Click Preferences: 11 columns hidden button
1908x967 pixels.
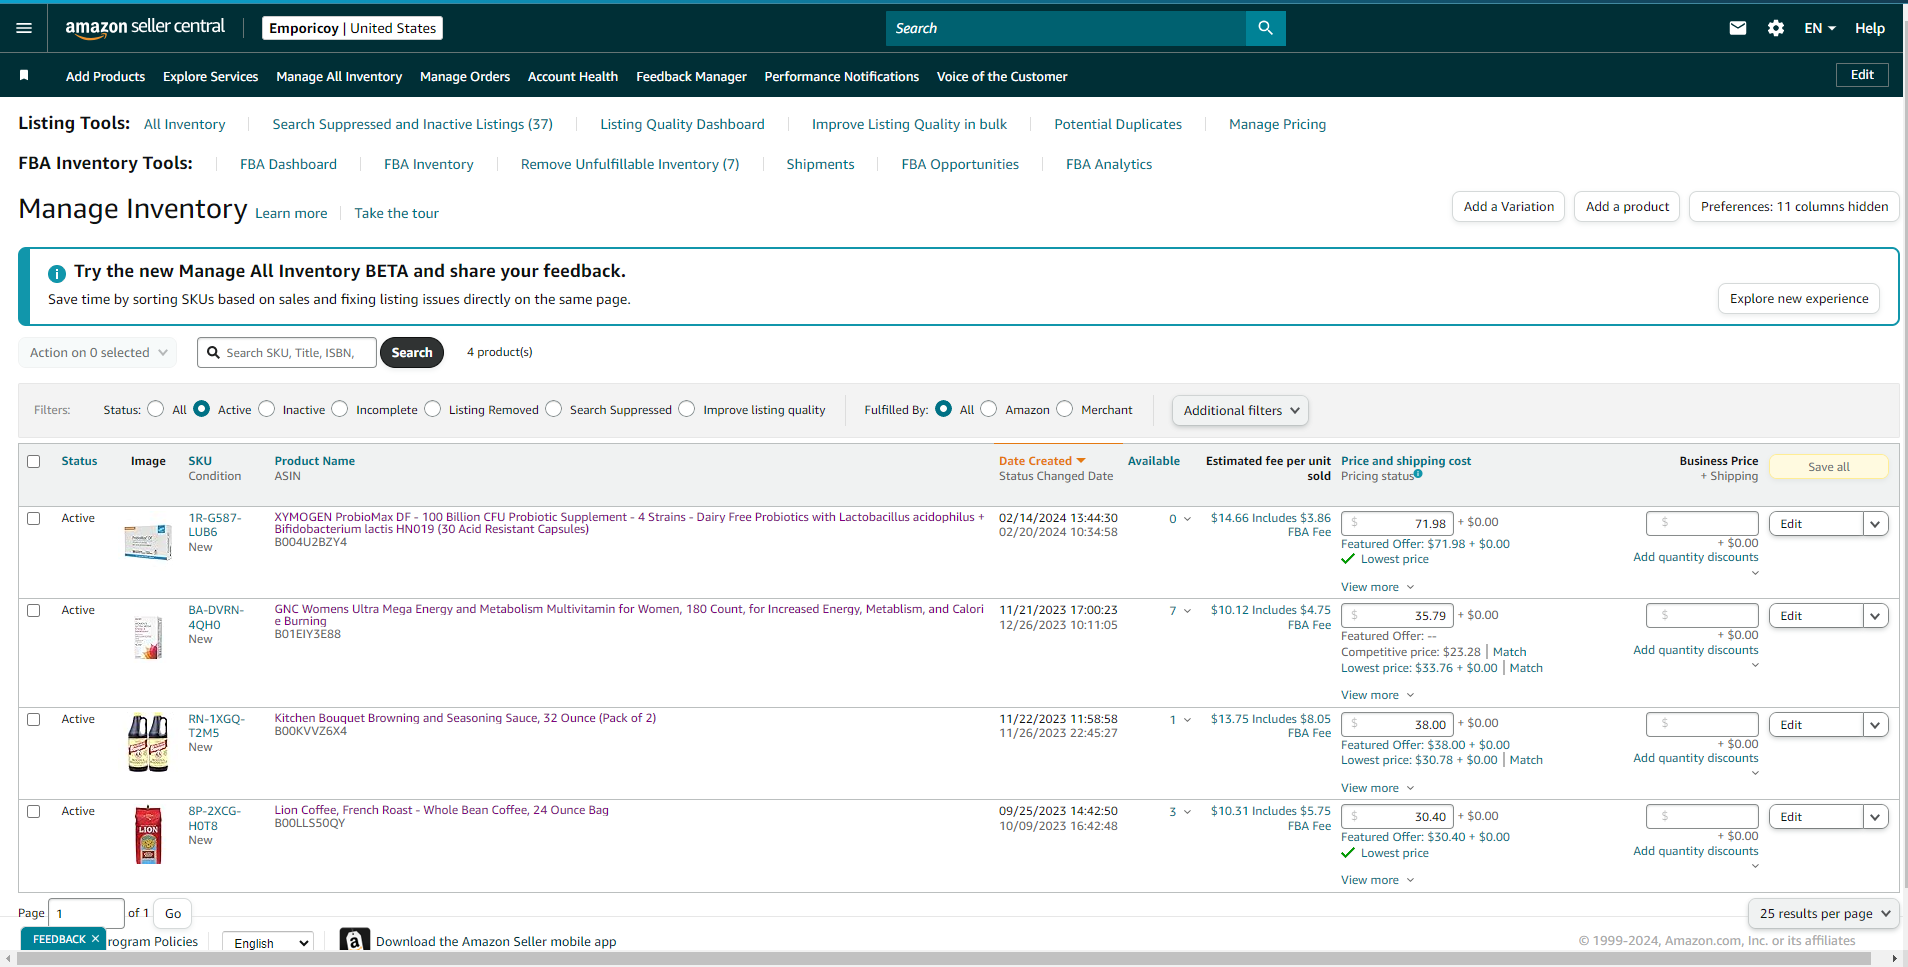(x=1794, y=207)
